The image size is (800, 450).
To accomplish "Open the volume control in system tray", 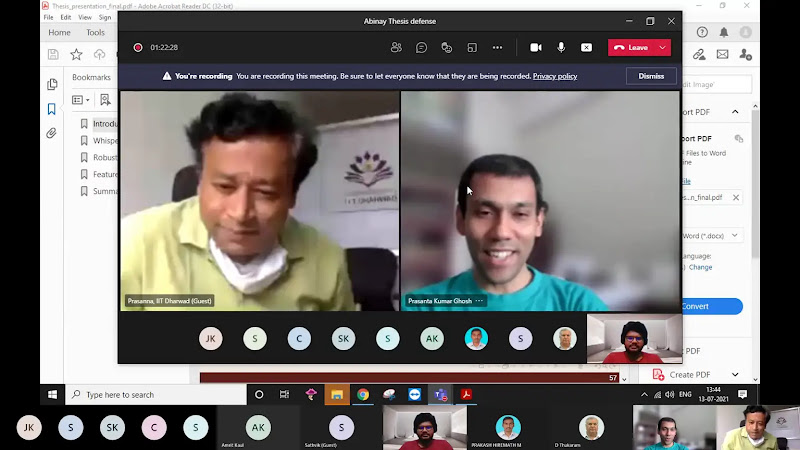I will pos(670,394).
